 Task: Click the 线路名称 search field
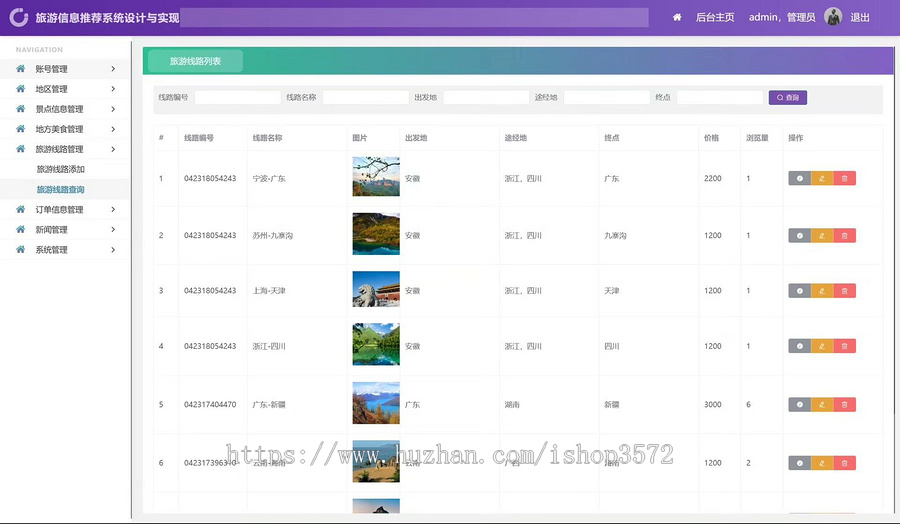[366, 98]
